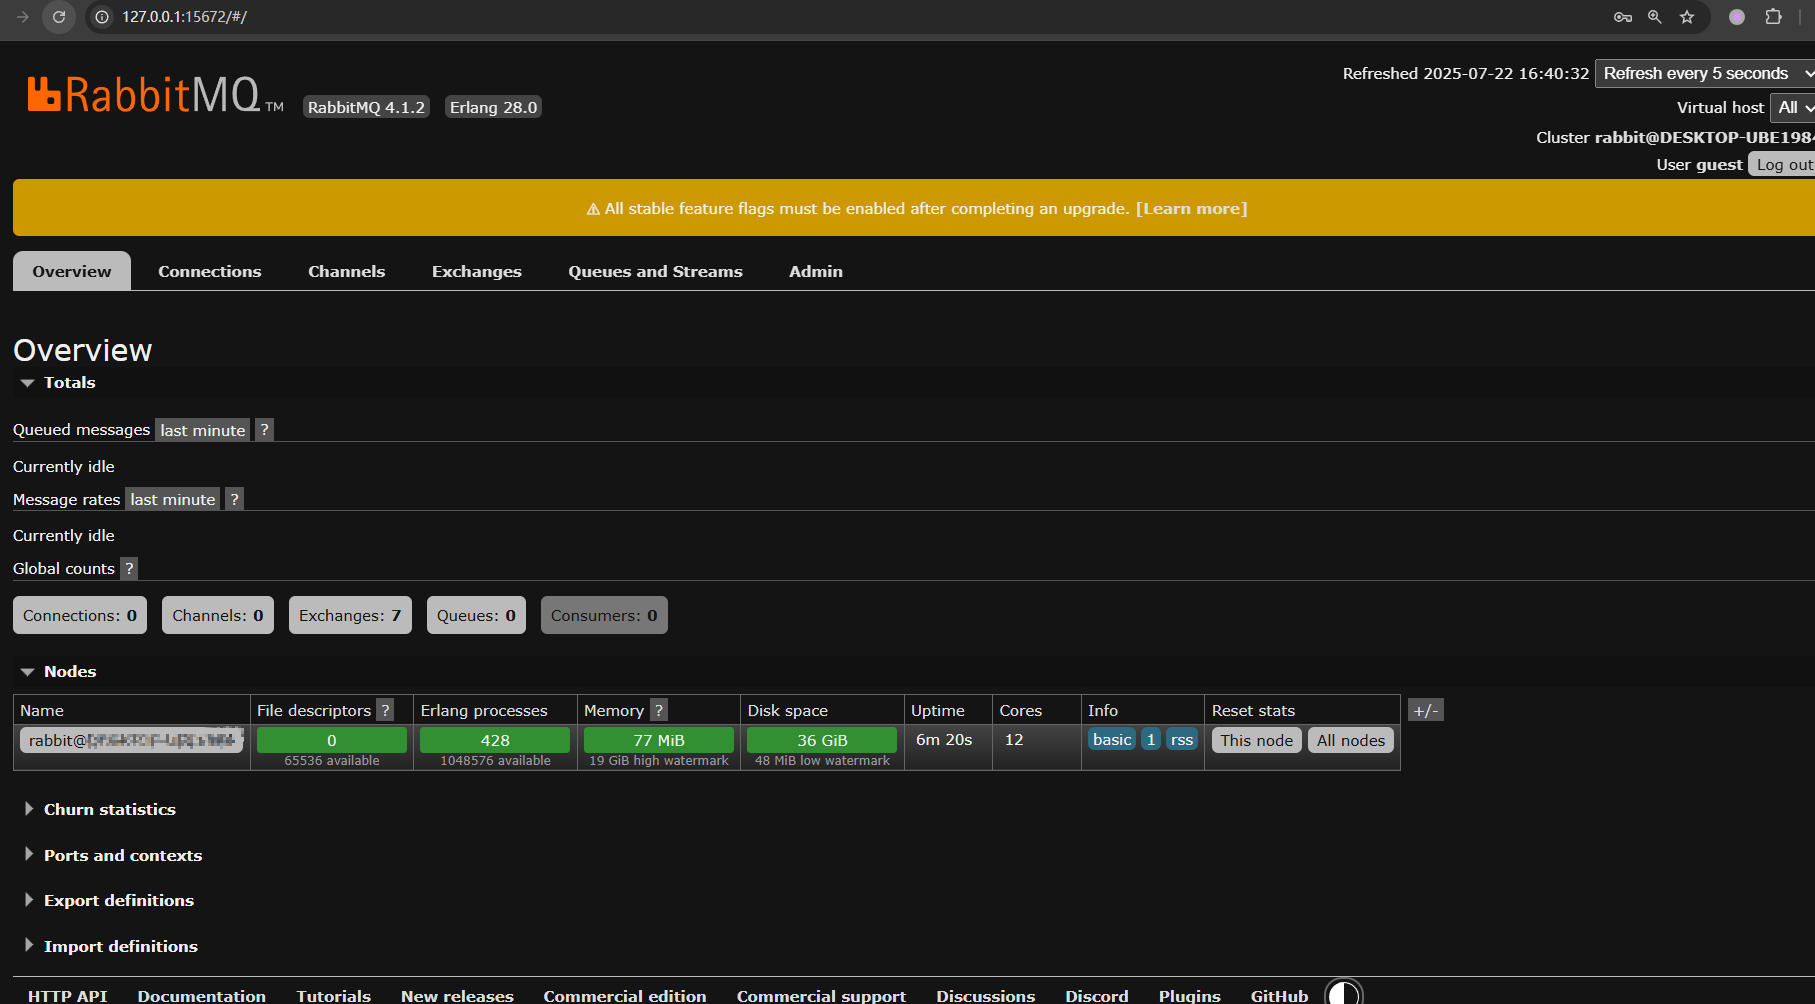Click the RabbitMQ logo
This screenshot has width=1815, height=1004.
click(x=155, y=95)
